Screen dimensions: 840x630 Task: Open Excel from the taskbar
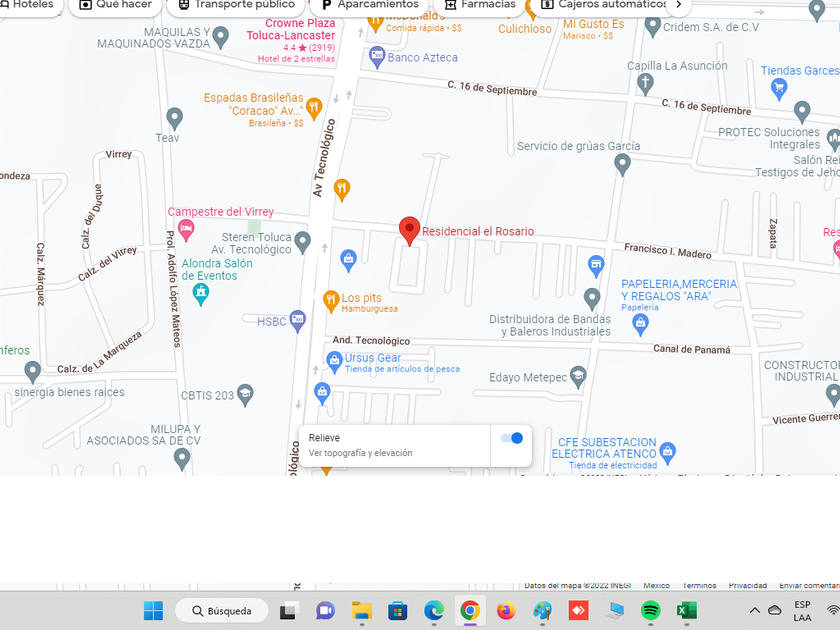tap(686, 611)
